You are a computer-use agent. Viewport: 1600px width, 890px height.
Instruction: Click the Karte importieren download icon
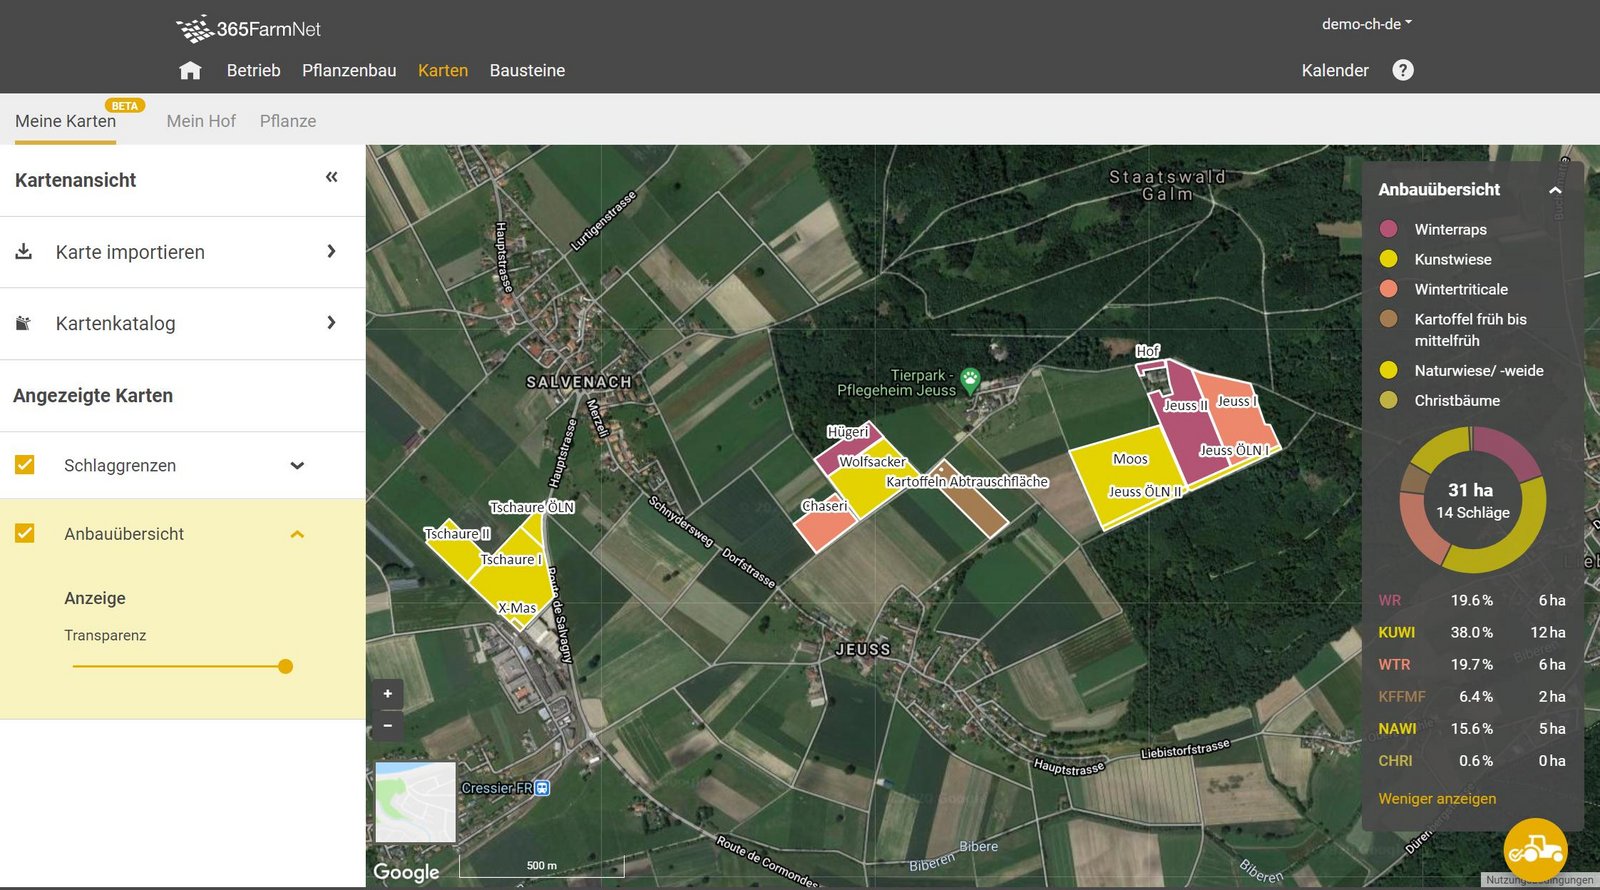[24, 251]
